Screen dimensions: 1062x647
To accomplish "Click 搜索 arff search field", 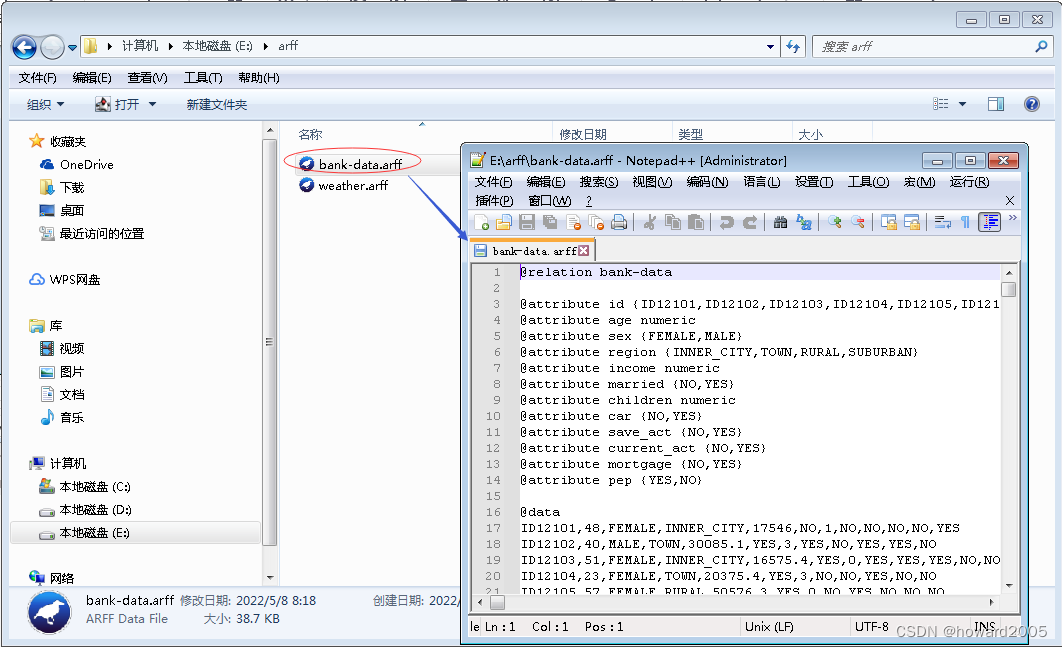I will (932, 47).
